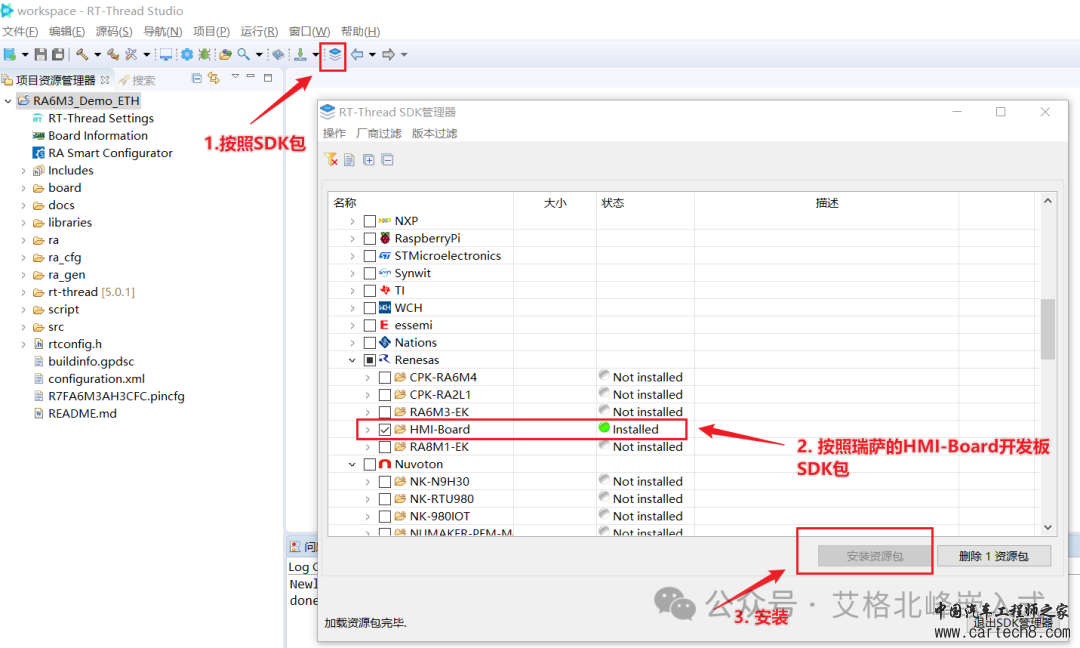Open the 项目(P) menu
The width and height of the screenshot is (1080, 648).
pos(211,32)
